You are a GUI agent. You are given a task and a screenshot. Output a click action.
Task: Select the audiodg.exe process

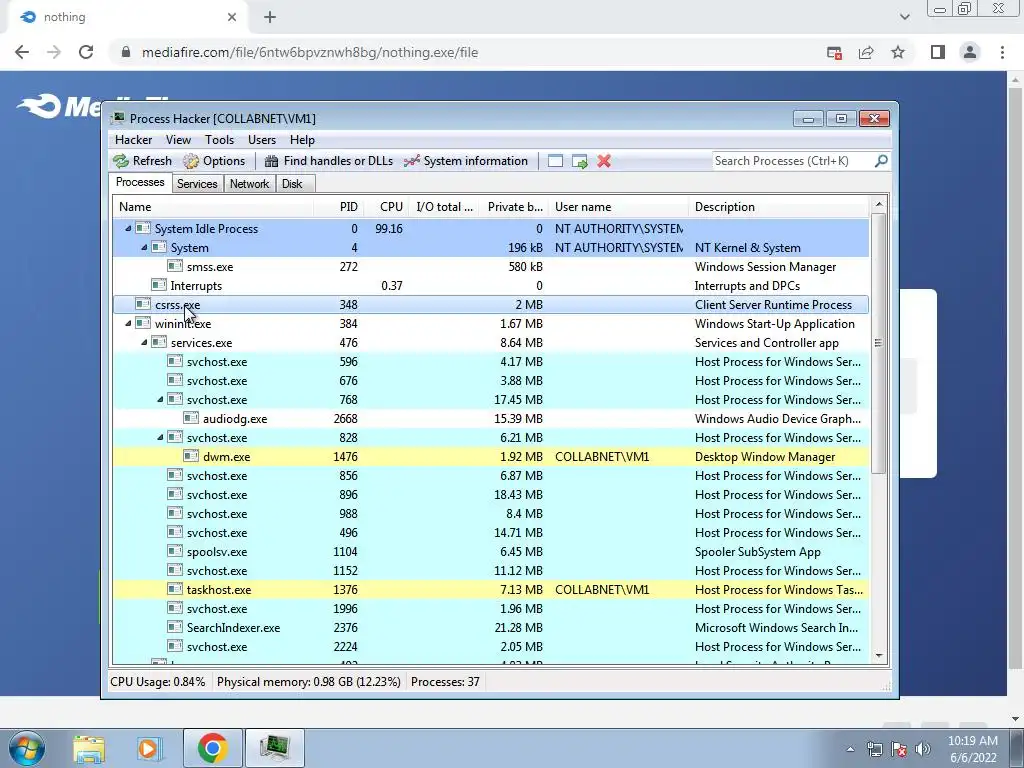(x=491, y=419)
